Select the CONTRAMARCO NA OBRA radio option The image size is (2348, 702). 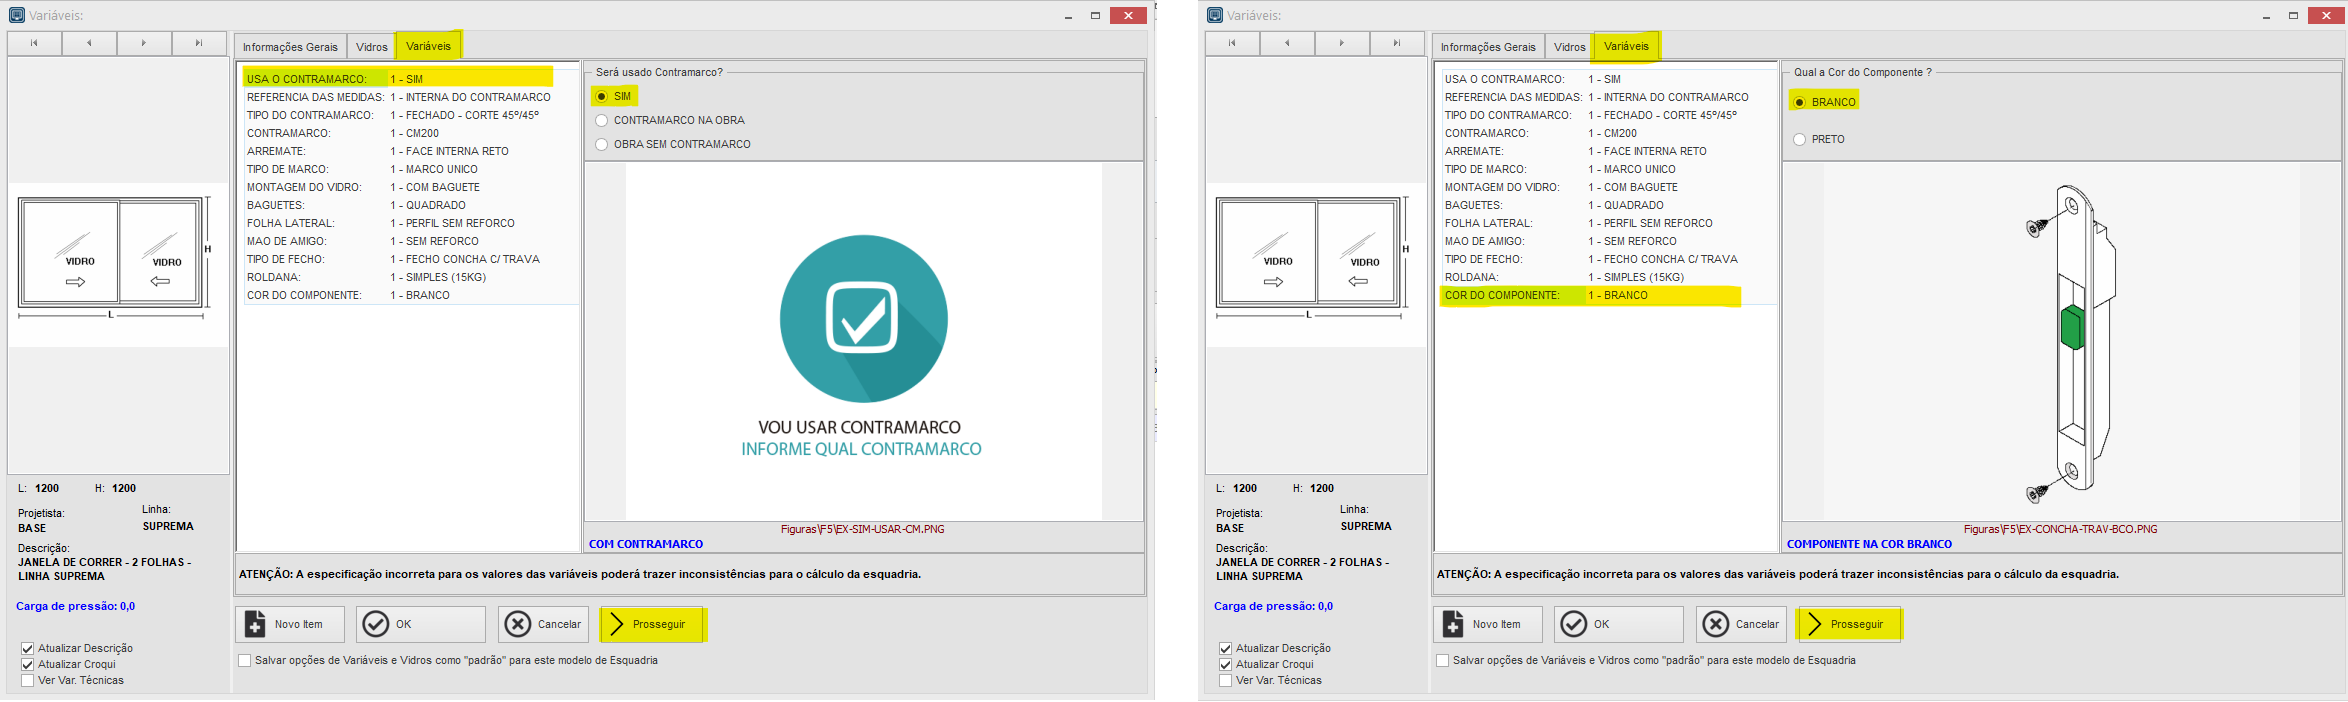(x=602, y=120)
